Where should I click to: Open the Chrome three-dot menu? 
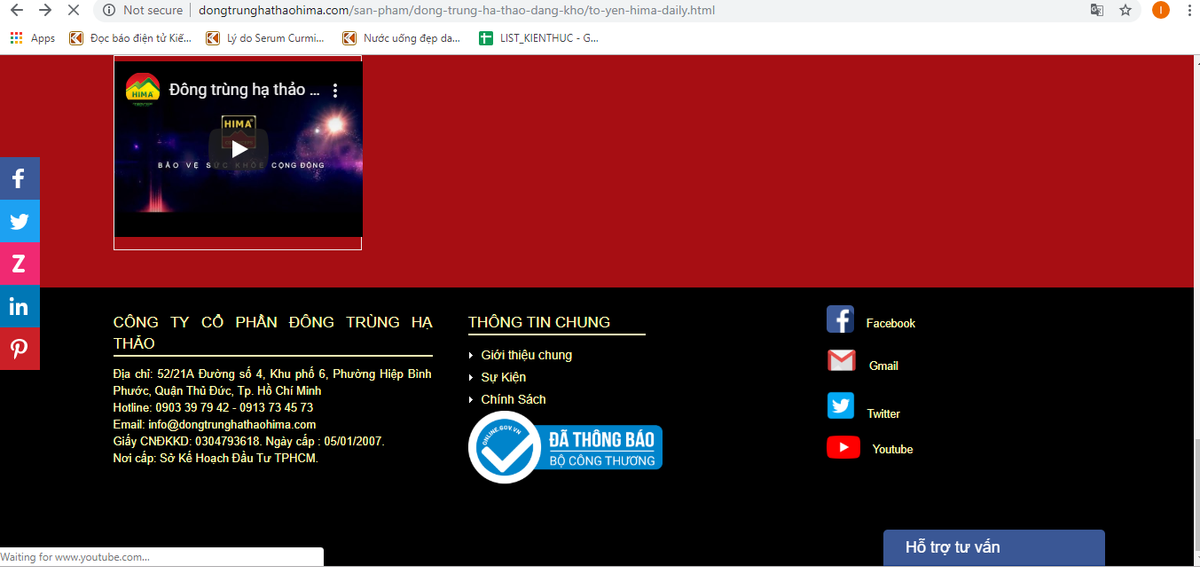[1188, 10]
